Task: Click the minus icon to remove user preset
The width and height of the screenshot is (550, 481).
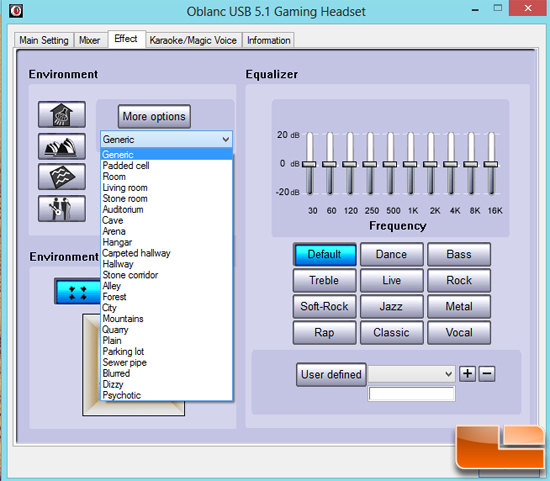Action: (x=487, y=373)
